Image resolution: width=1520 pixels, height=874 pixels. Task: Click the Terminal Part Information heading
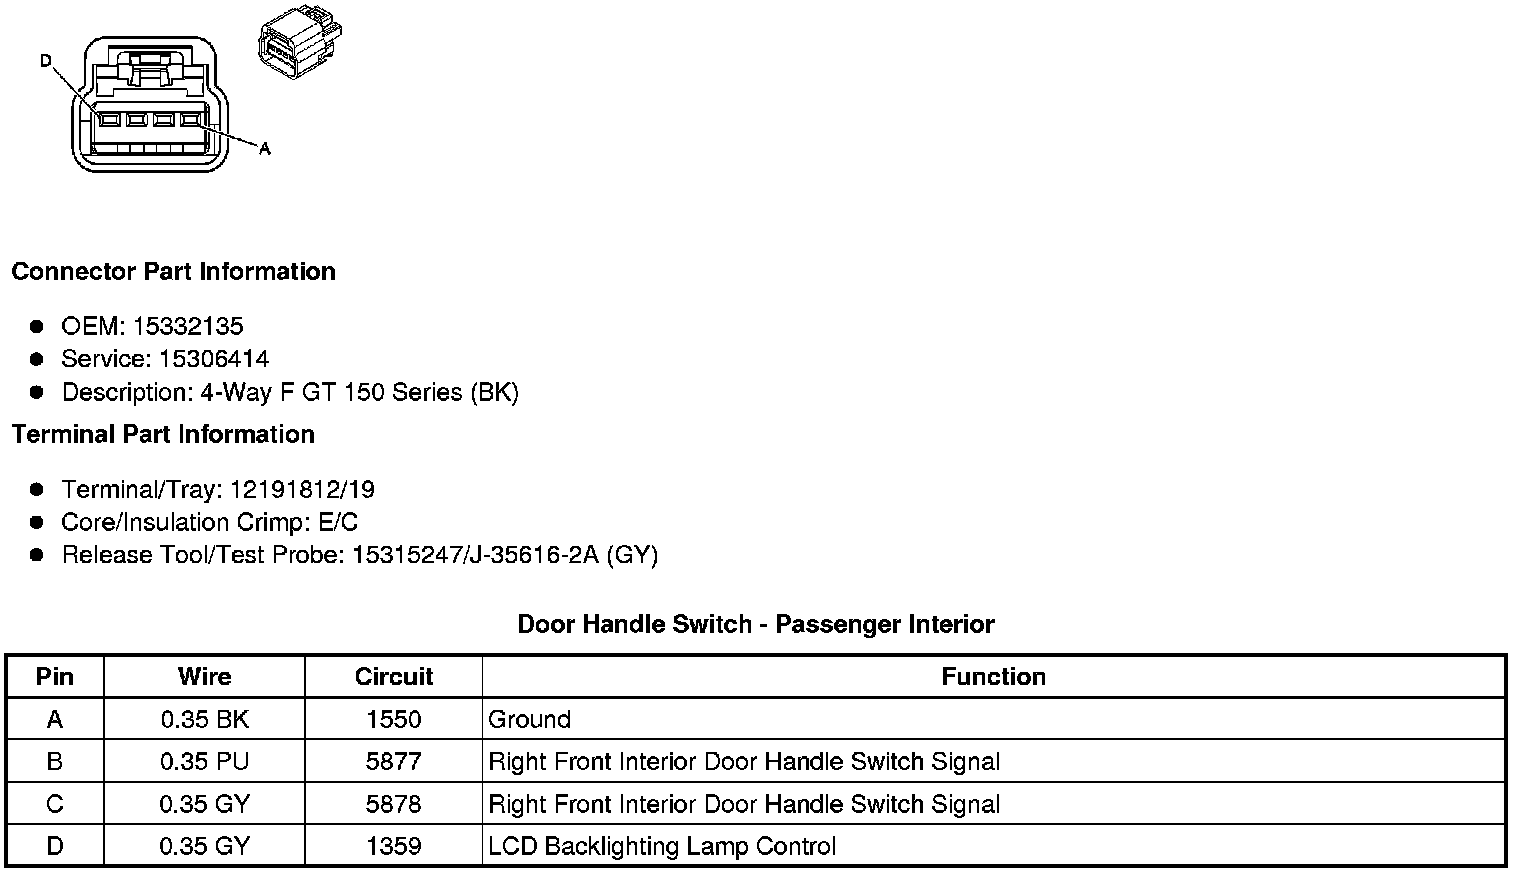click(x=163, y=434)
